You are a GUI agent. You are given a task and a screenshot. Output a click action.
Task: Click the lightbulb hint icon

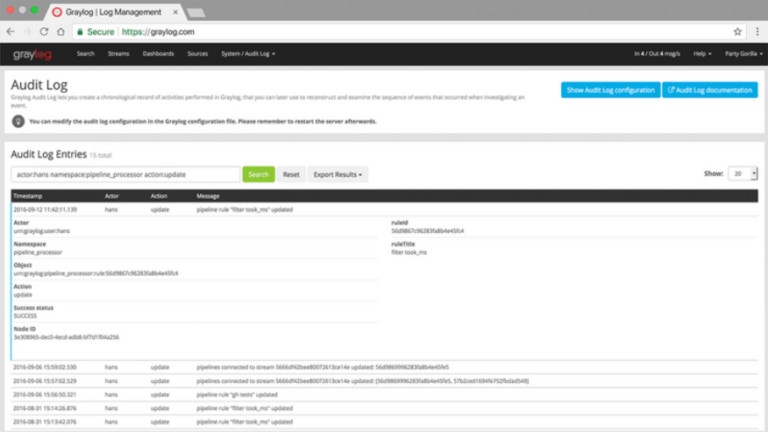18,120
